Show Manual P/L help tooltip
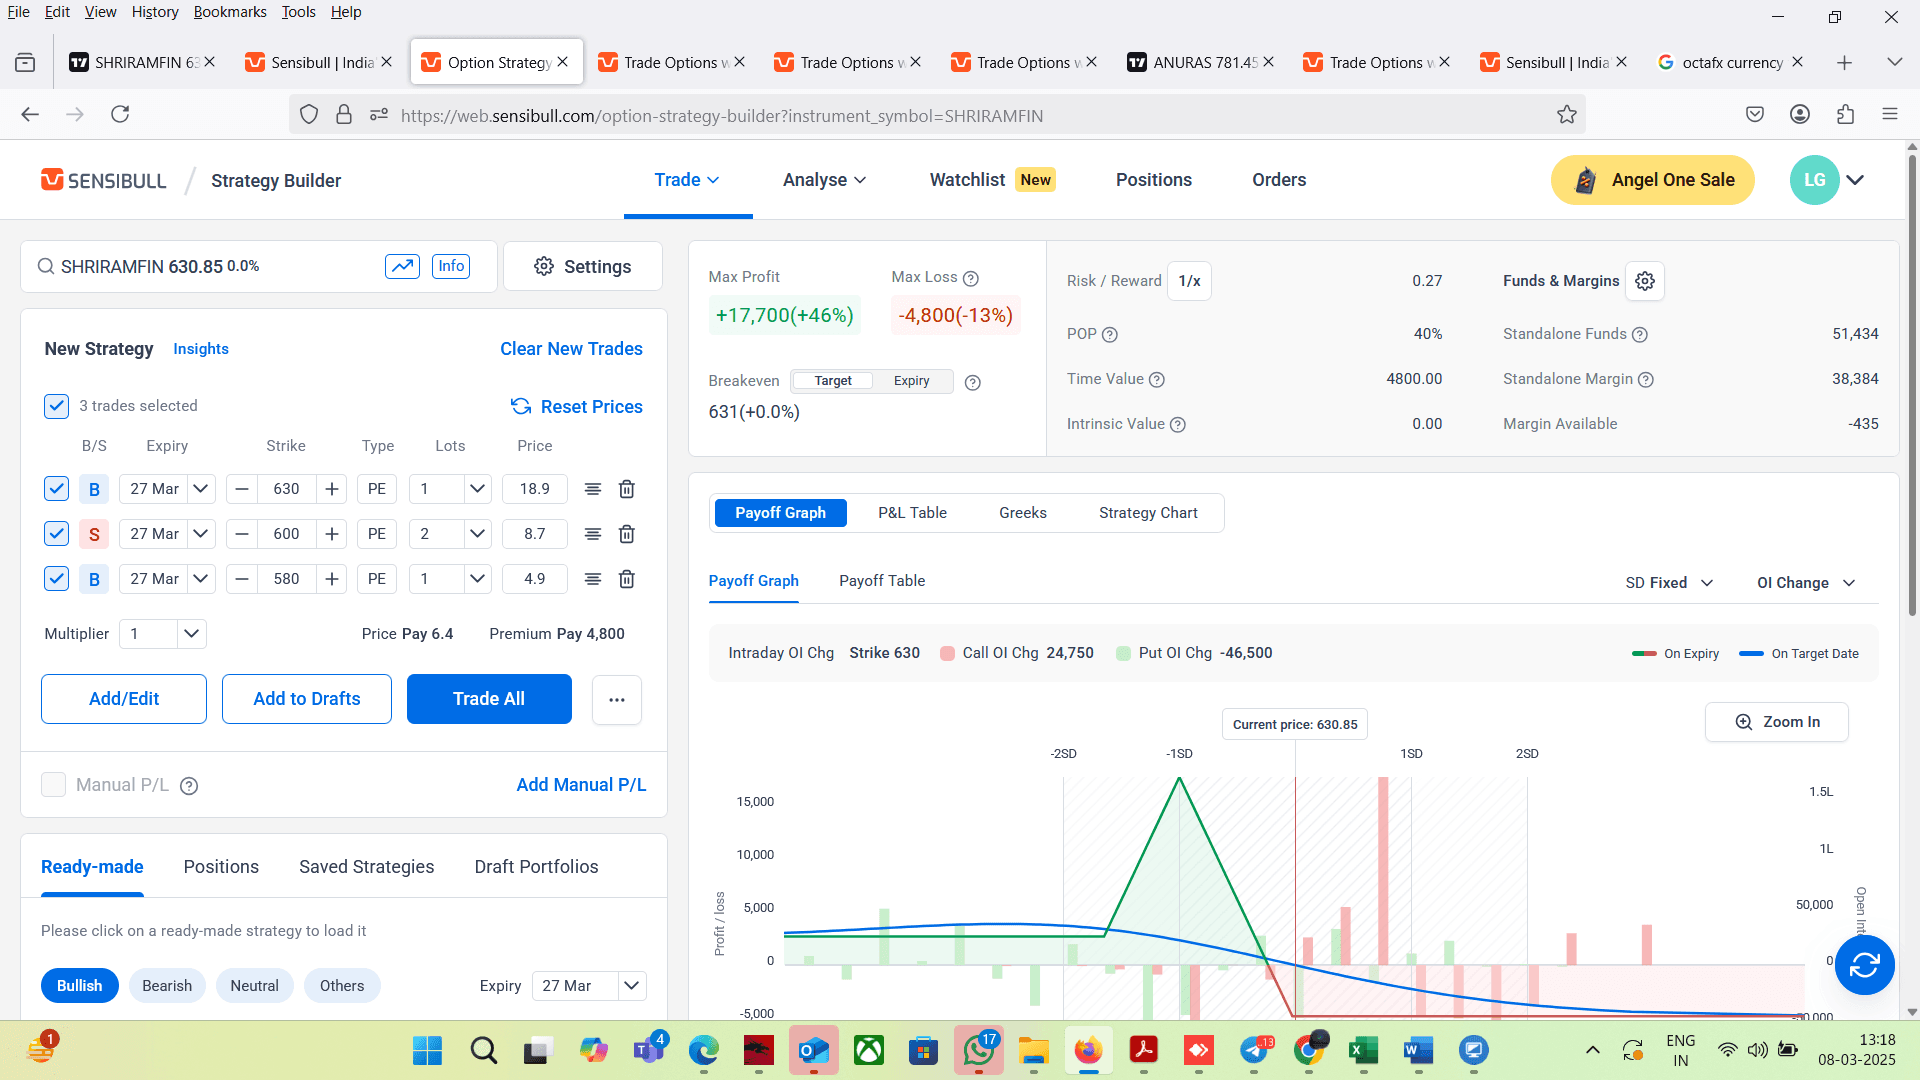1920x1080 pixels. [189, 786]
